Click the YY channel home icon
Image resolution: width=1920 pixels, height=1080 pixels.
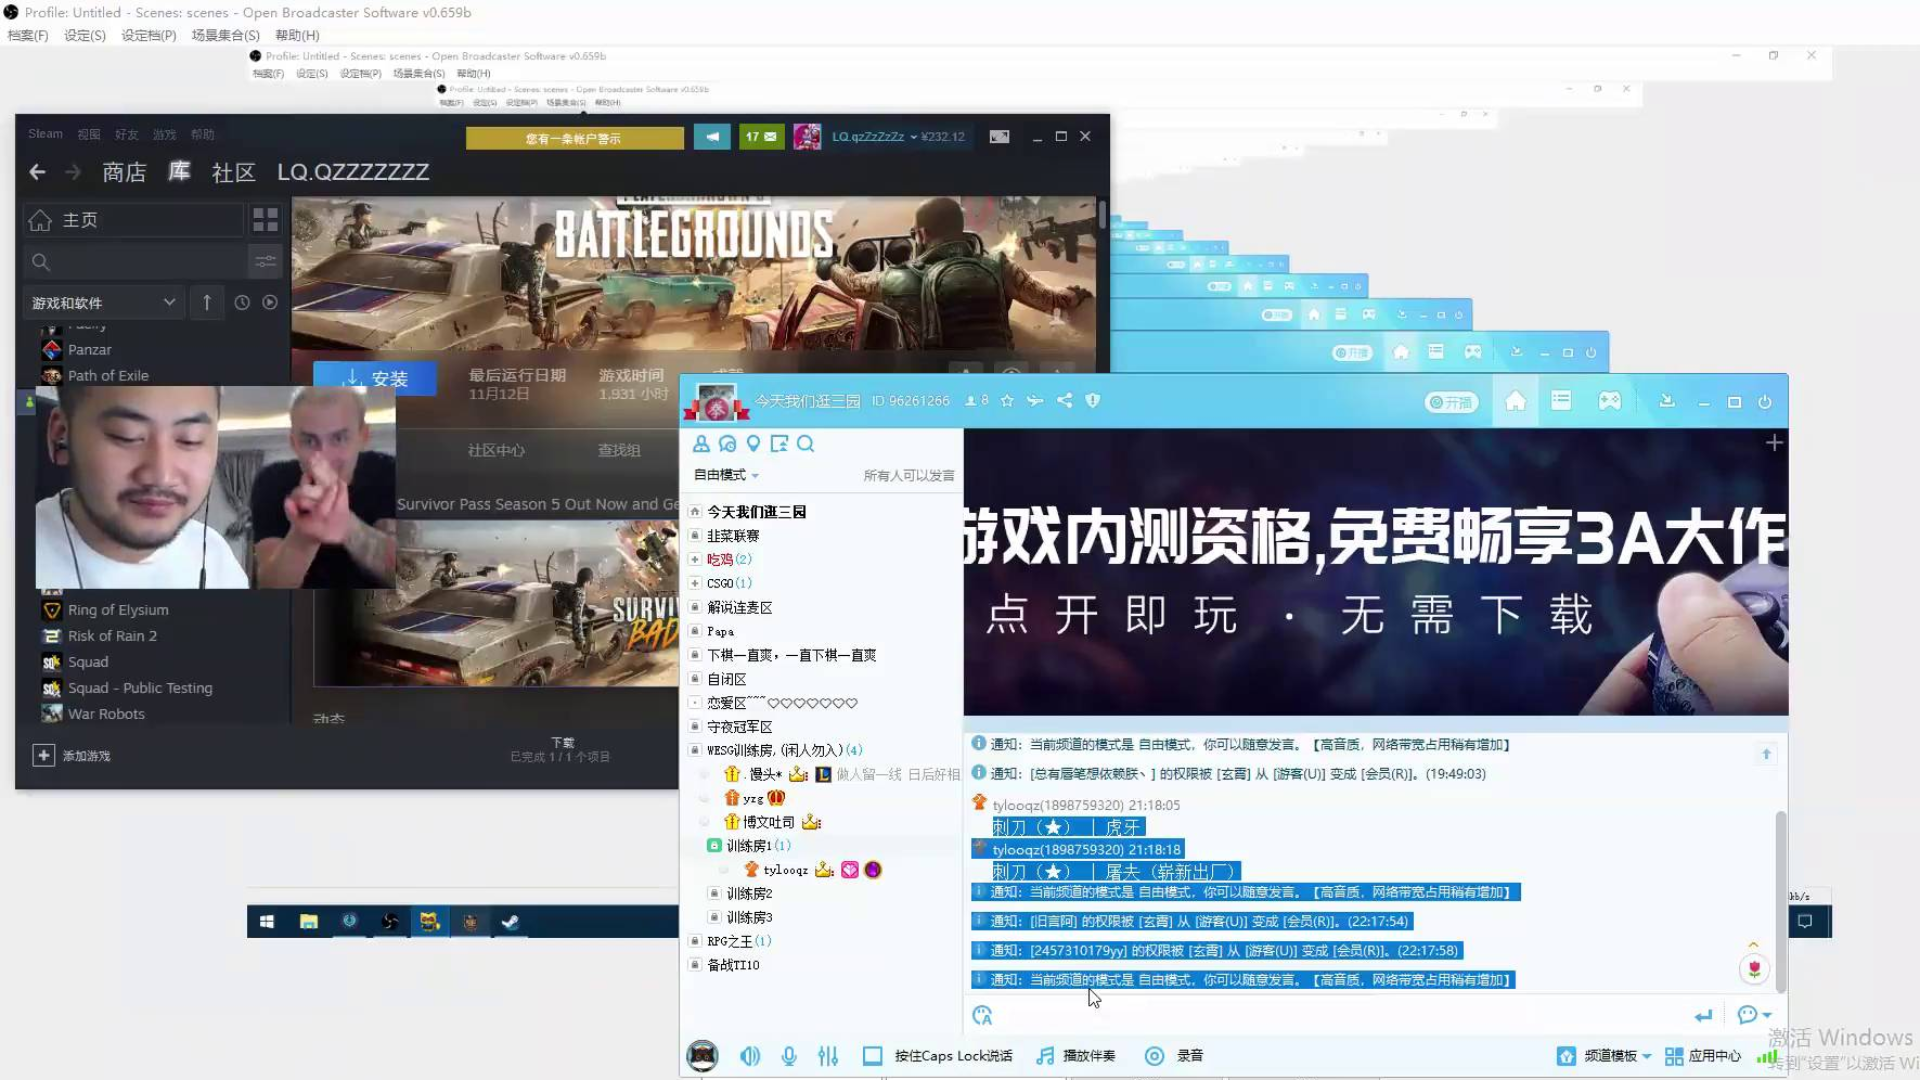tap(1515, 402)
